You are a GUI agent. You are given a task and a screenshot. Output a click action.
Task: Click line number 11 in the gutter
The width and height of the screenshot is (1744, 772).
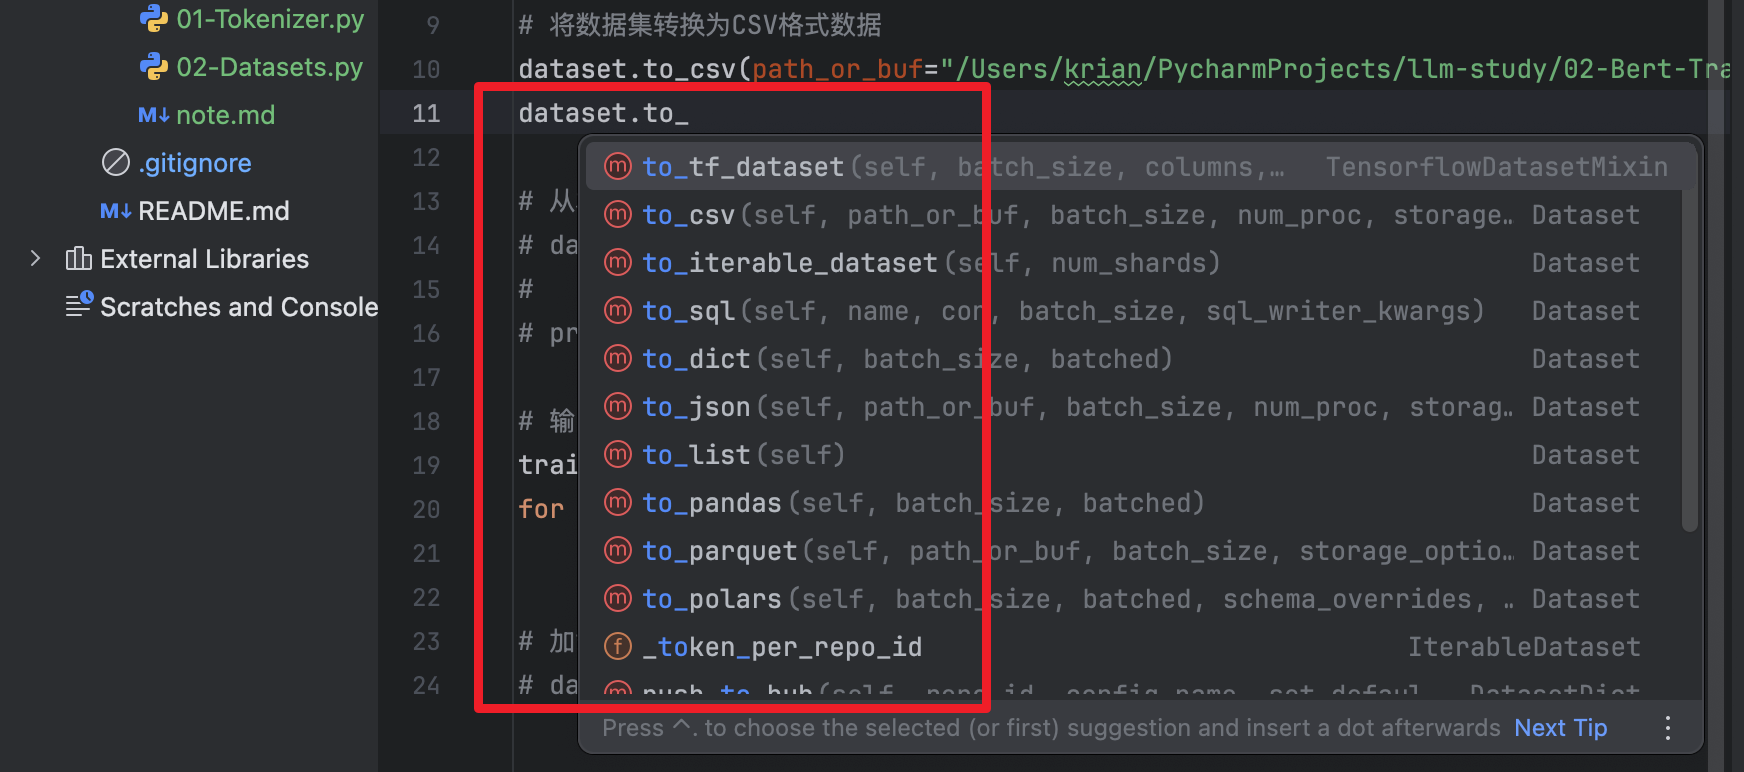tap(426, 113)
